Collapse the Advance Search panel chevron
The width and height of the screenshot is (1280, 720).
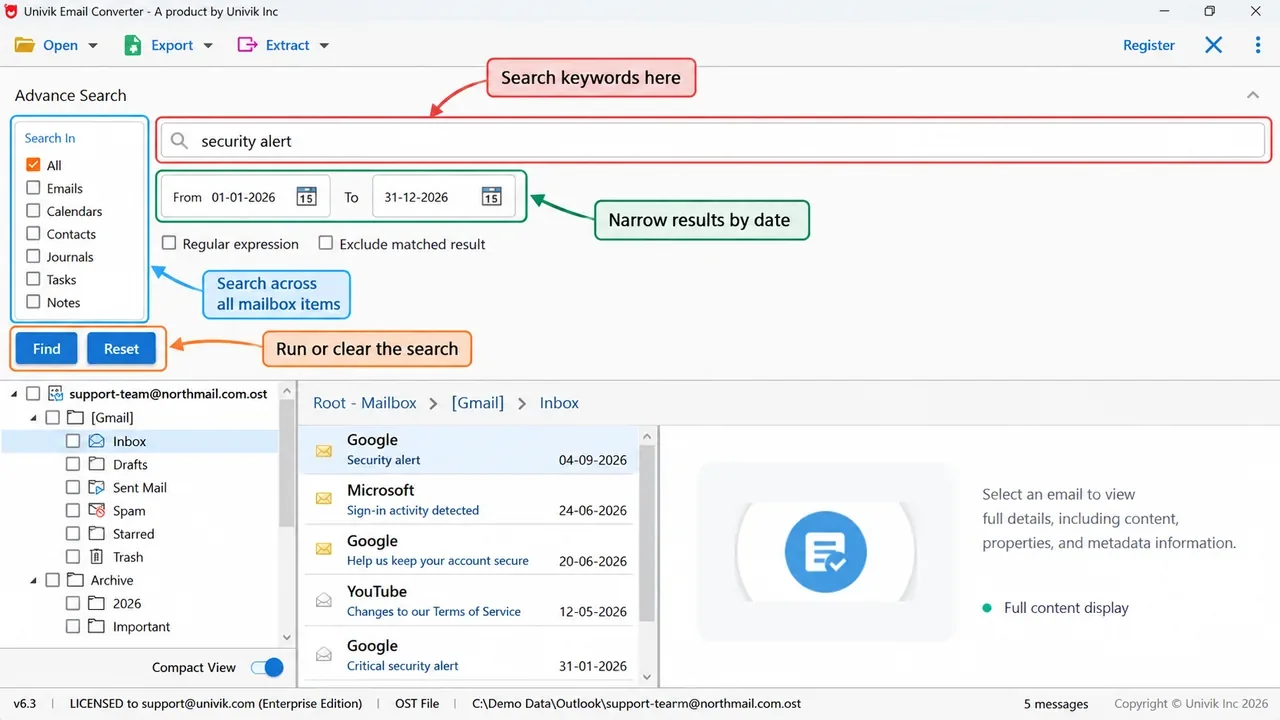click(1253, 95)
